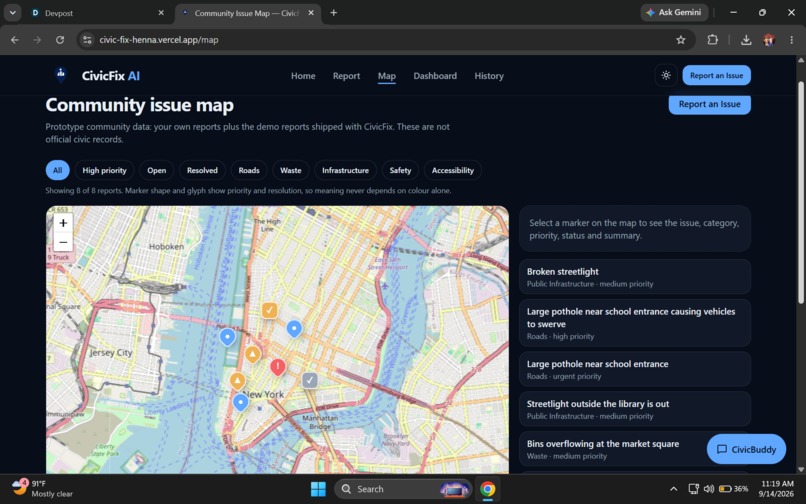The height and width of the screenshot is (504, 806).
Task: Open the Report nav link
Action: (x=346, y=76)
